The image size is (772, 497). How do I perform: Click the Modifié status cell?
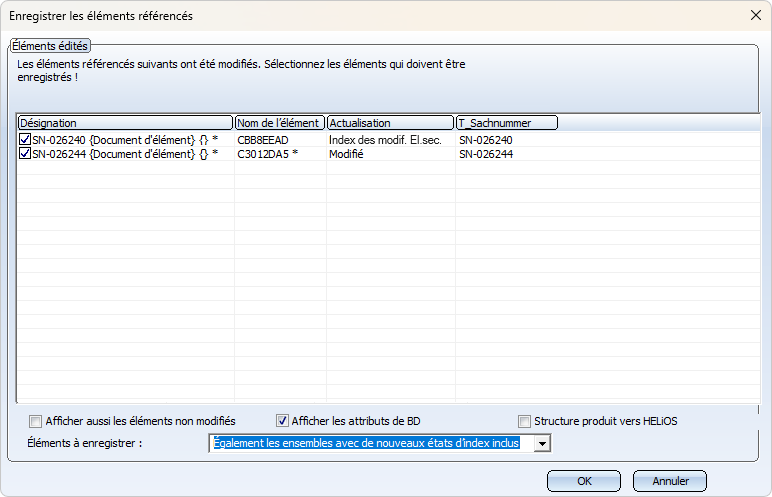click(x=346, y=154)
